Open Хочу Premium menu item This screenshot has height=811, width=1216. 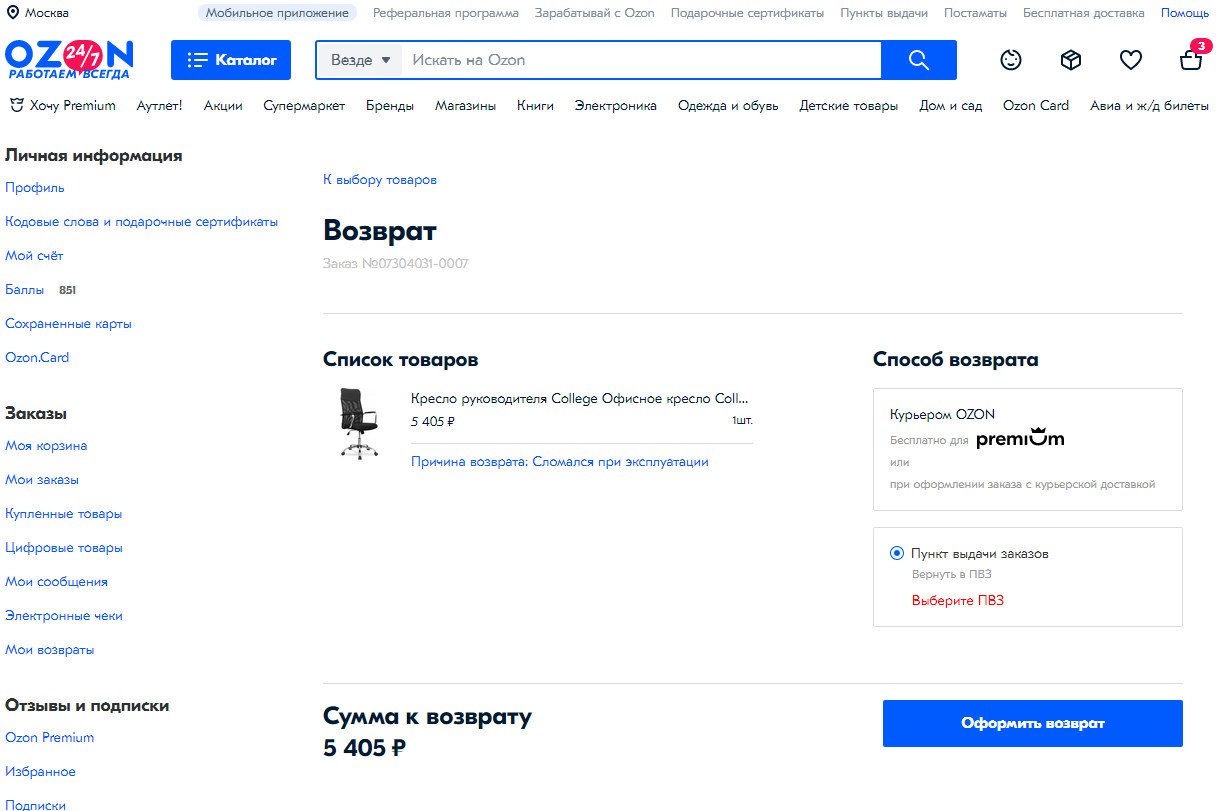tap(62, 105)
